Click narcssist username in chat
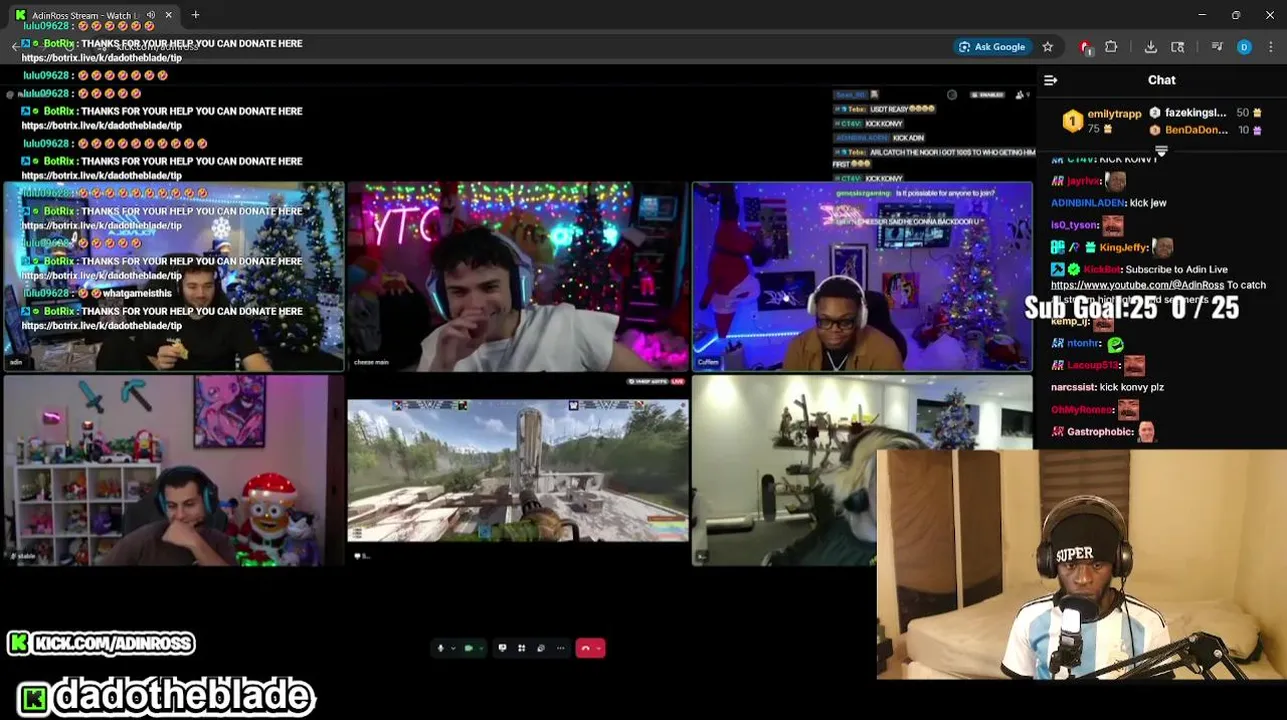This screenshot has width=1287, height=720. 1073,387
